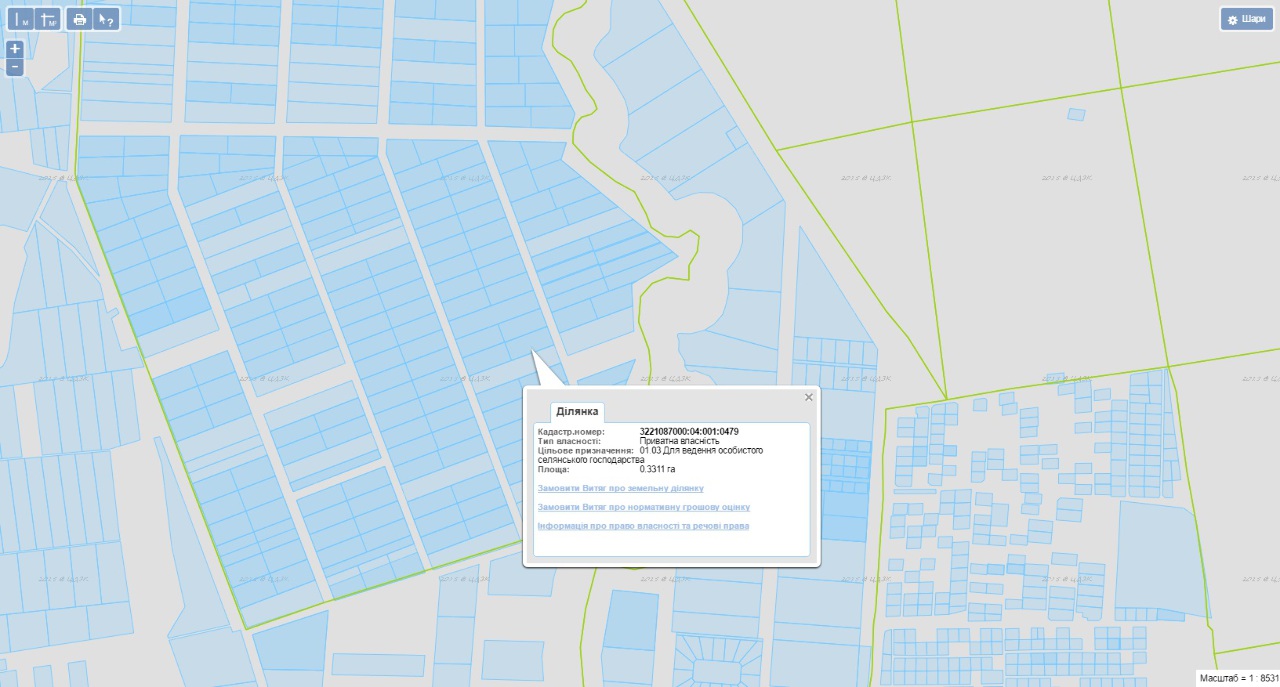
Task: Click the cadastral number 3221087000:04:001:0479
Action: pos(688,432)
